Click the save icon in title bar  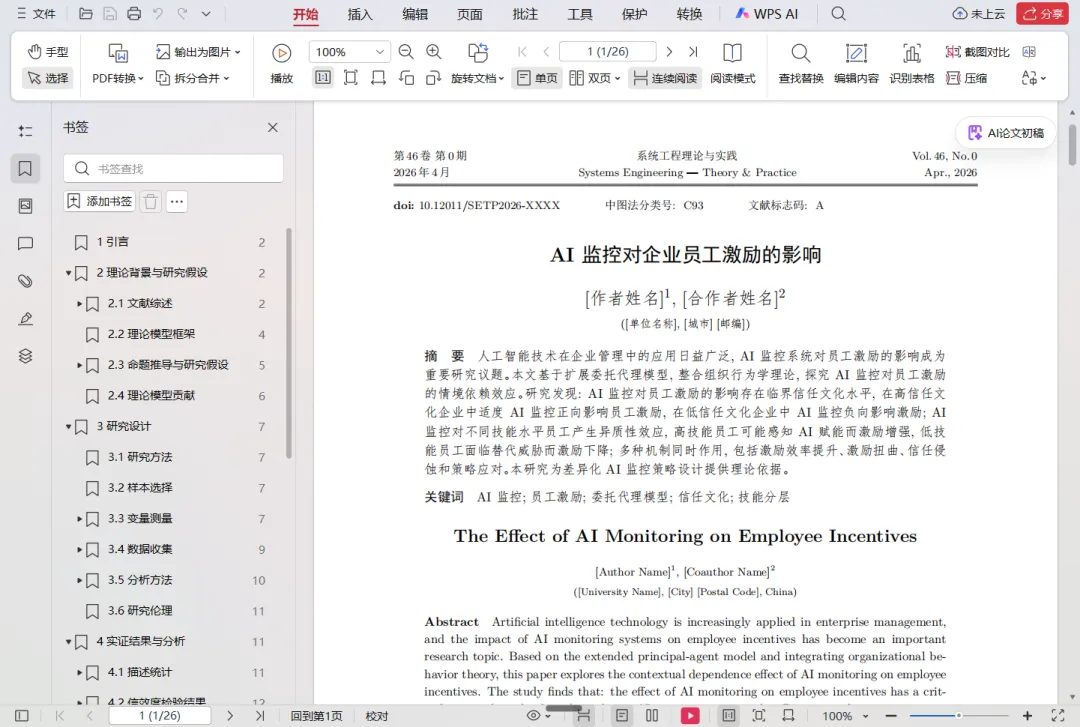pos(110,14)
